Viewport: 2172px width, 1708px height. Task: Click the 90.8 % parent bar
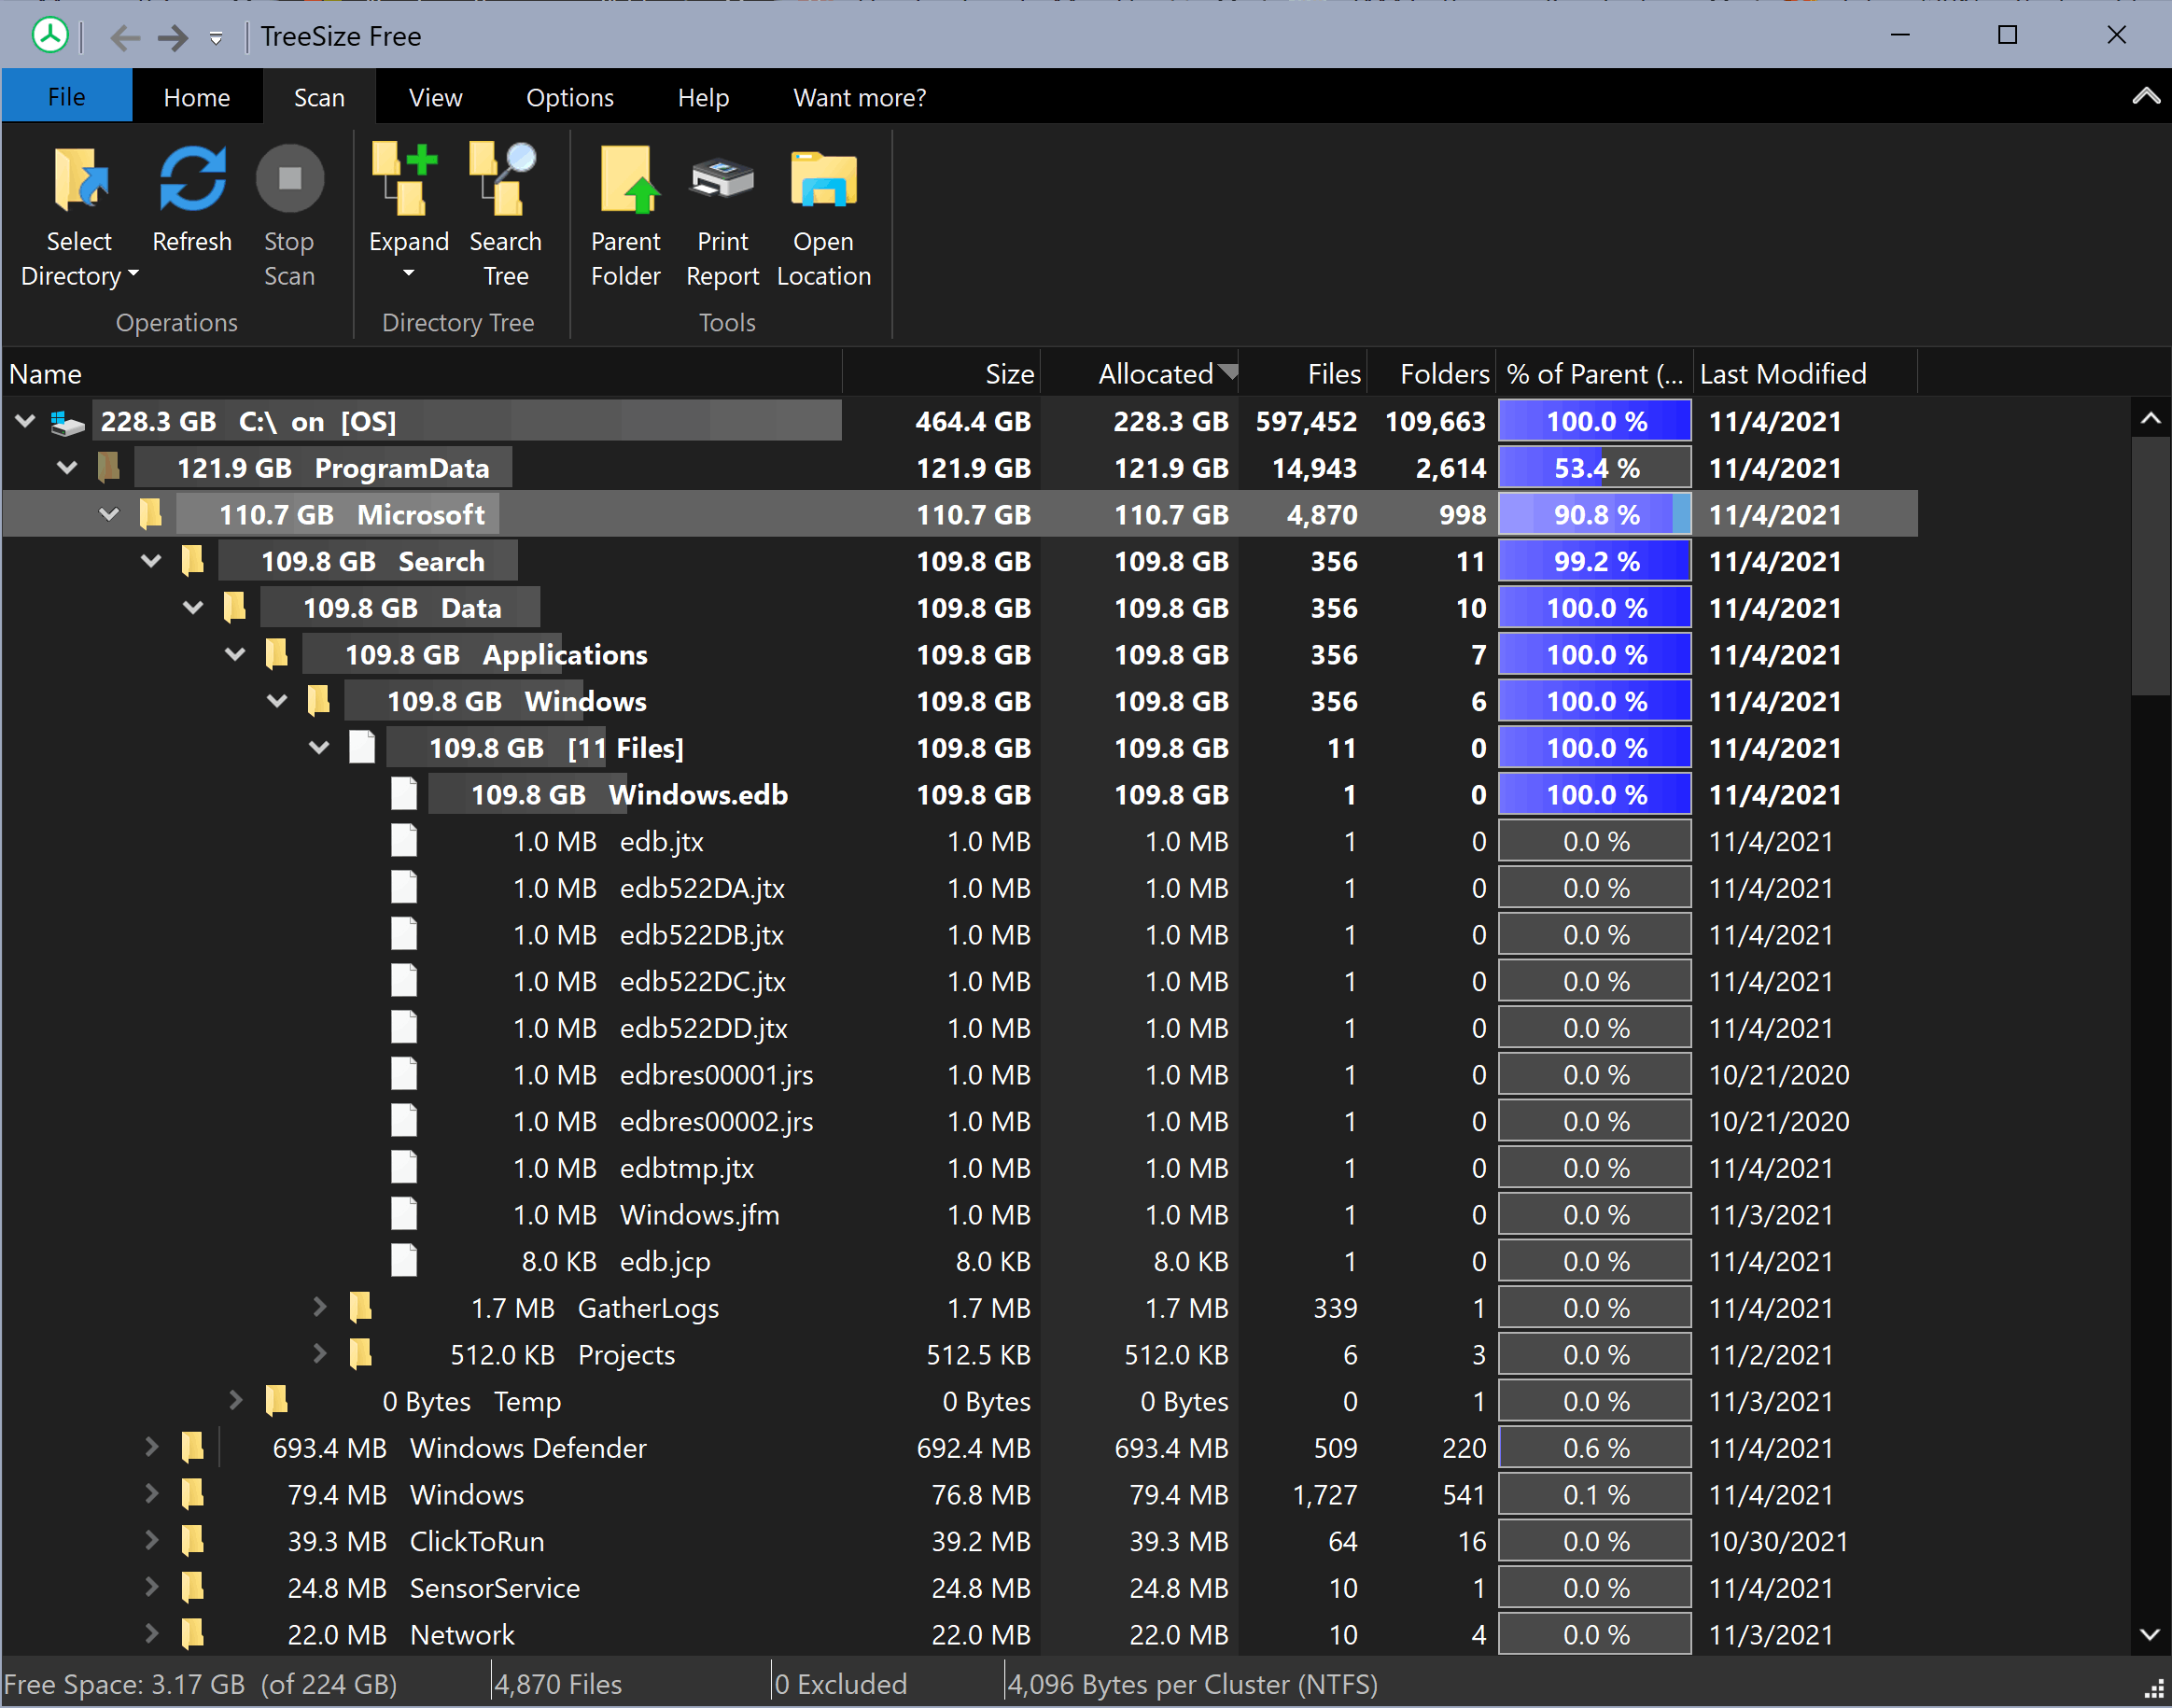coord(1594,515)
